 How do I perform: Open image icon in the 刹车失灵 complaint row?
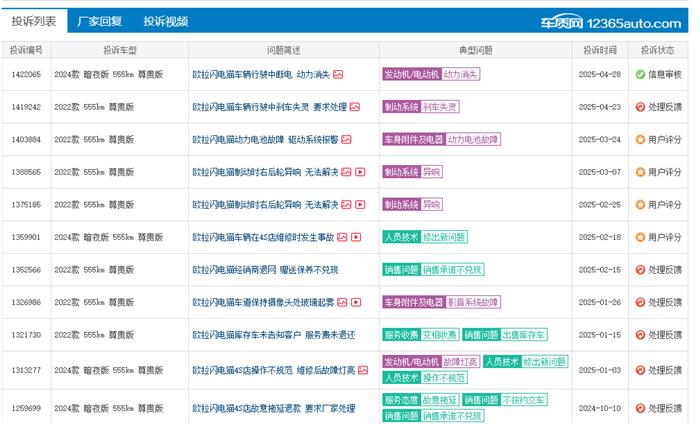[354, 107]
